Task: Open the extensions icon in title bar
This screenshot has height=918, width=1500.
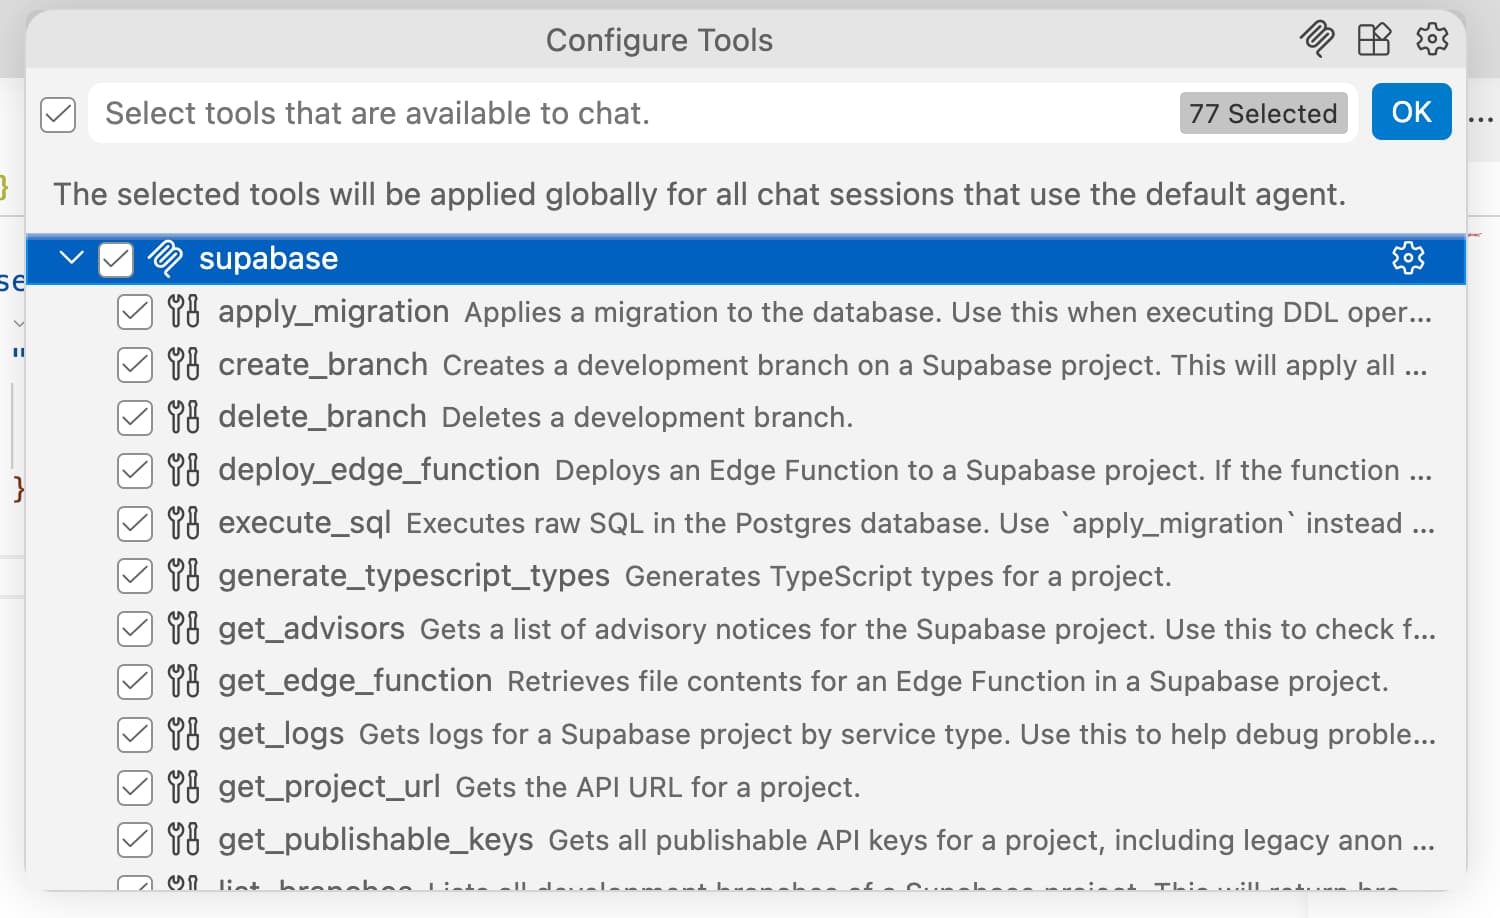Action: [1374, 39]
